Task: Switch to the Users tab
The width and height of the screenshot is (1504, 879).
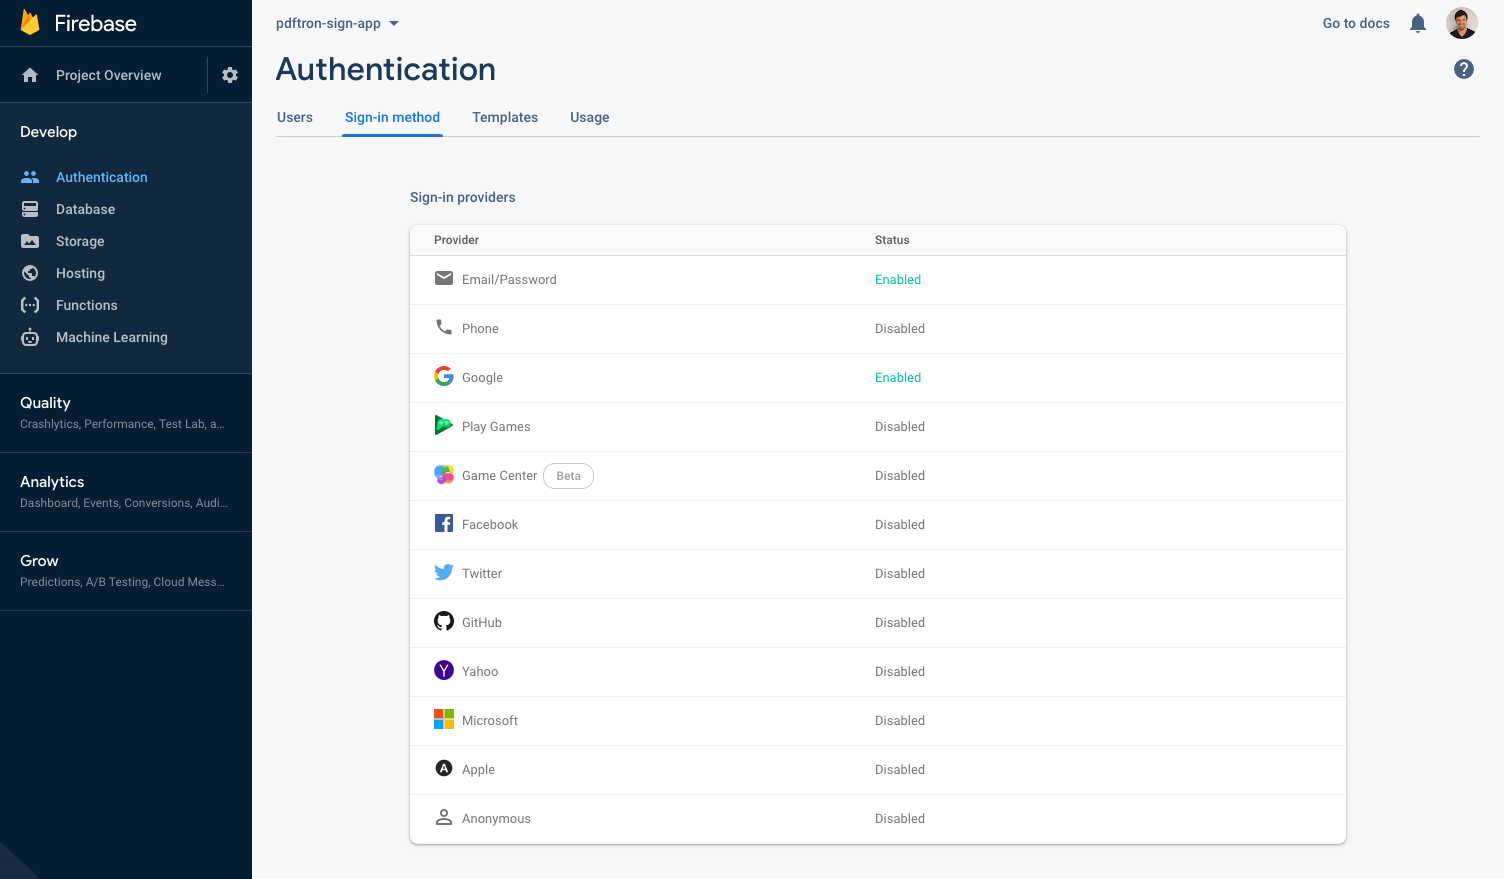Action: tap(295, 117)
